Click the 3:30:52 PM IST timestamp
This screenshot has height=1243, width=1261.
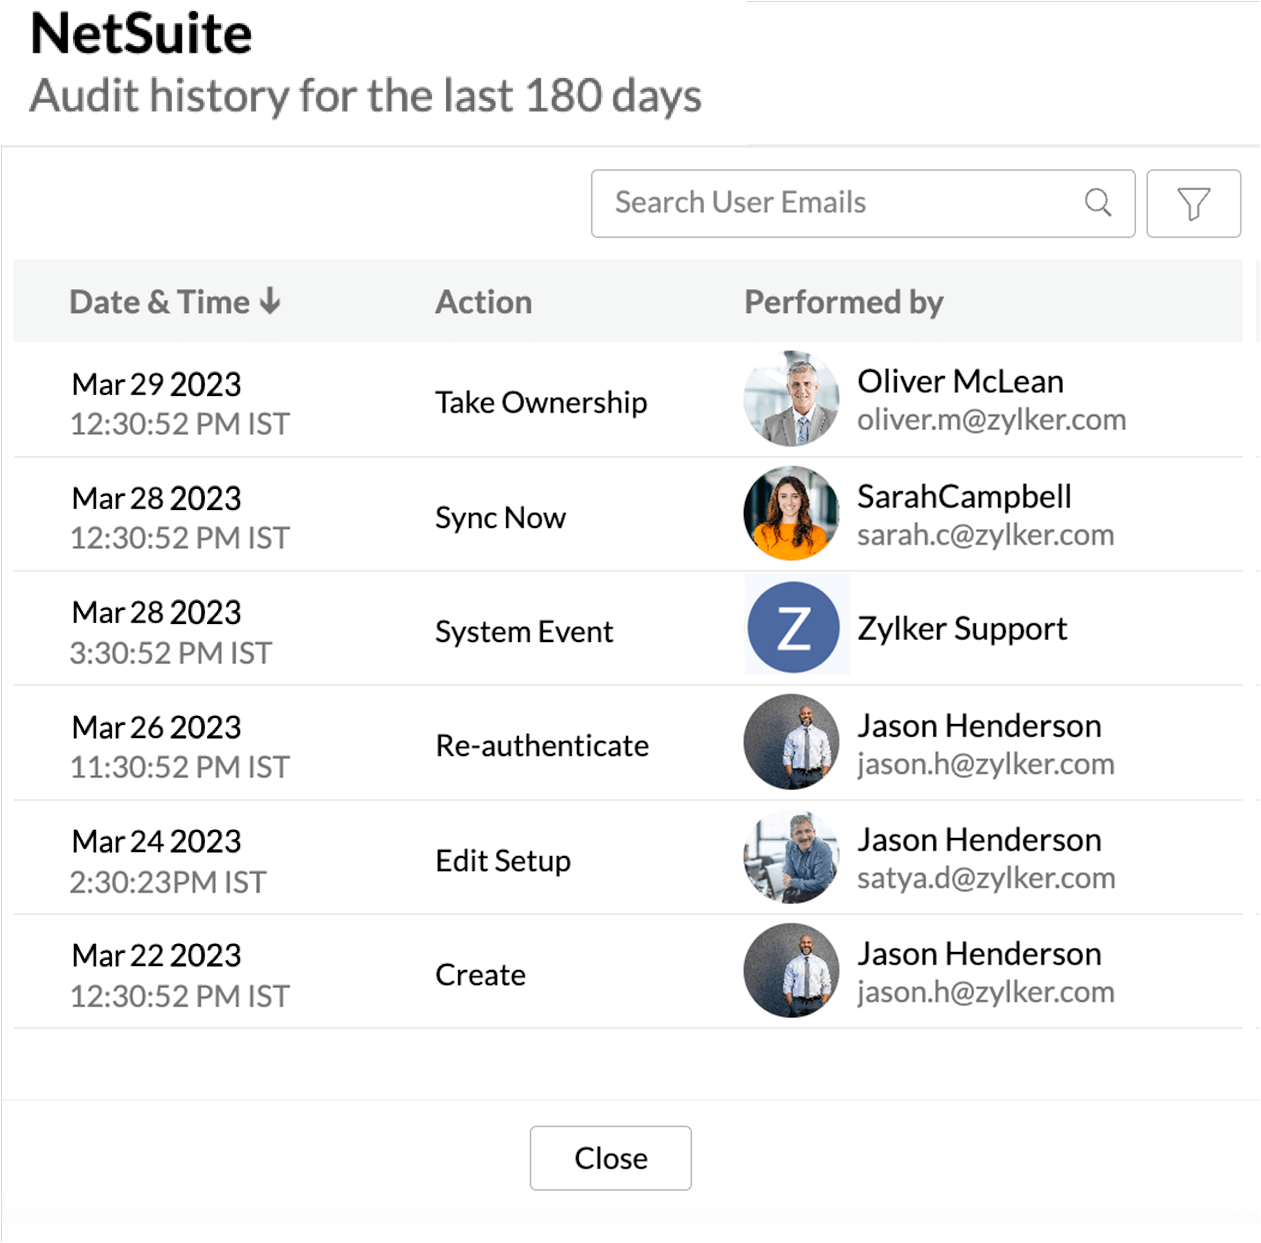(x=170, y=653)
